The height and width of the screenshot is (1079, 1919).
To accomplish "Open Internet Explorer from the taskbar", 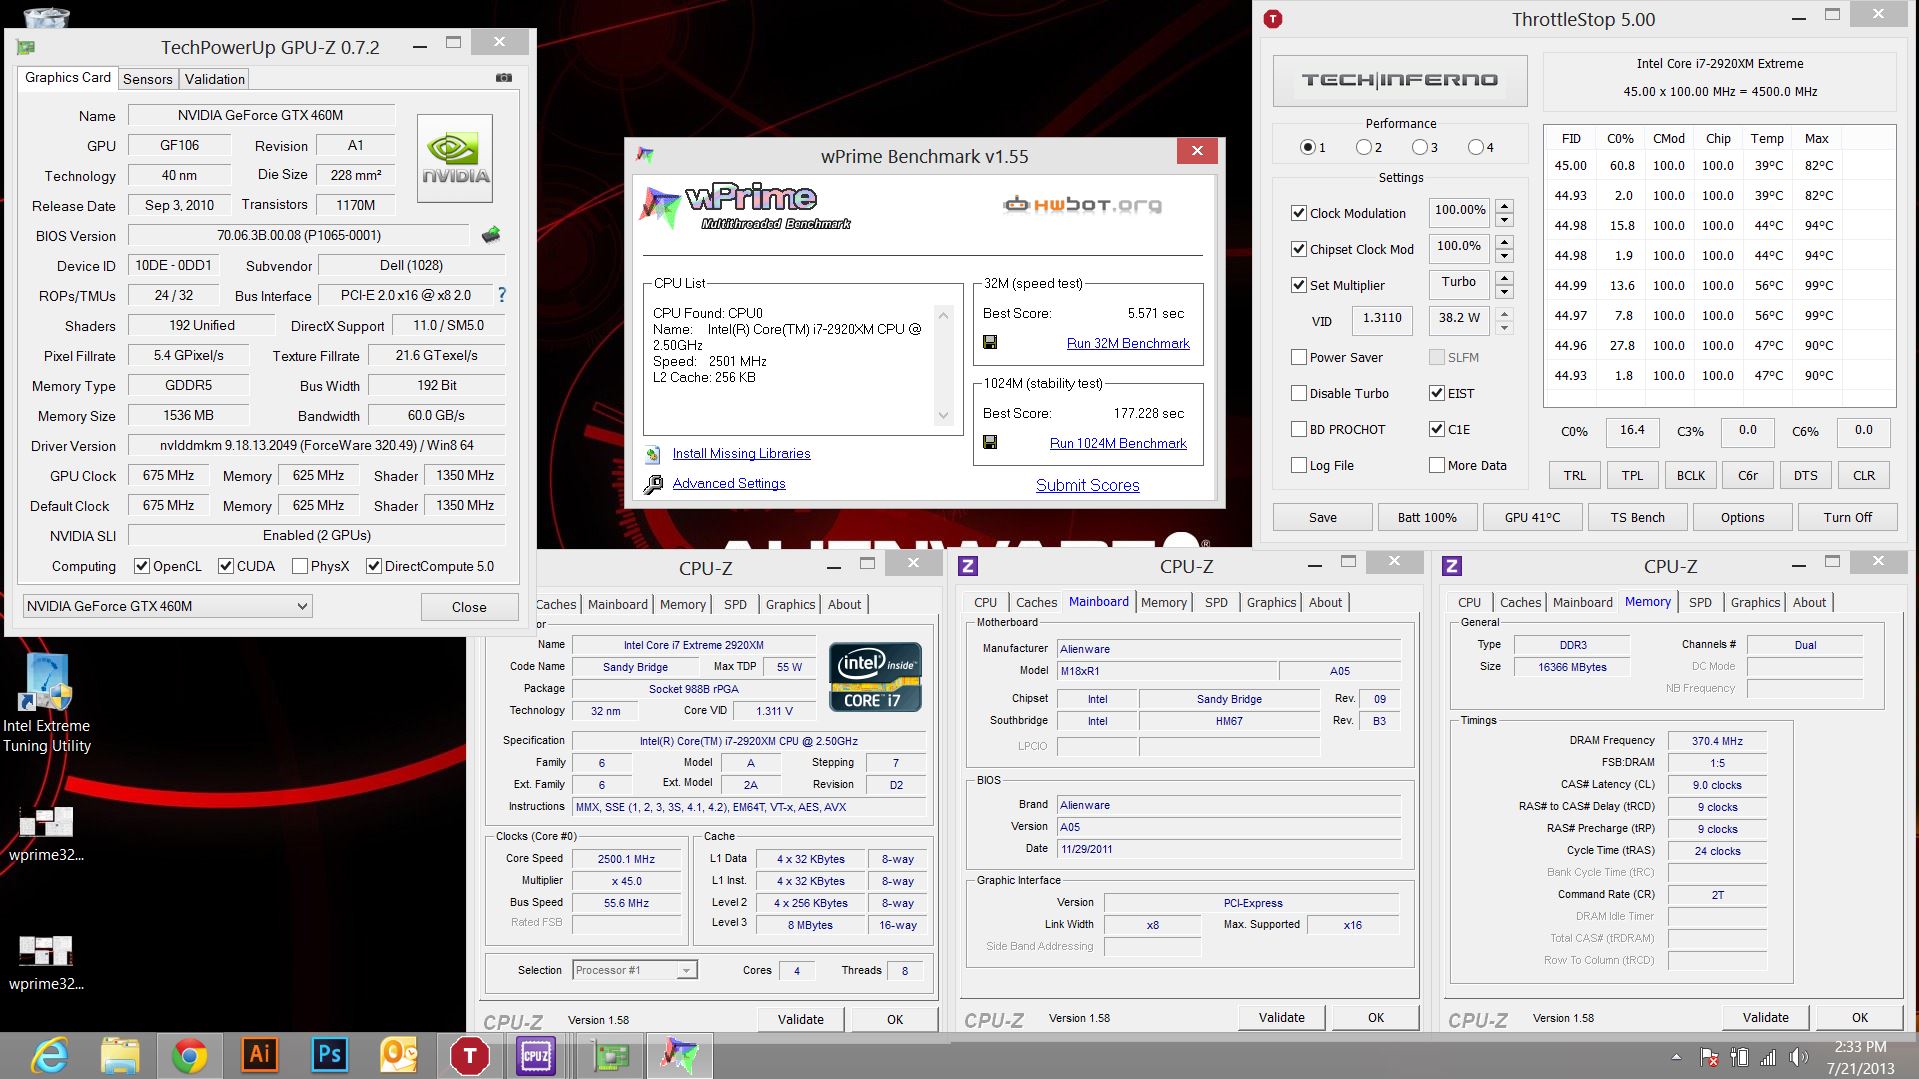I will 50,1055.
